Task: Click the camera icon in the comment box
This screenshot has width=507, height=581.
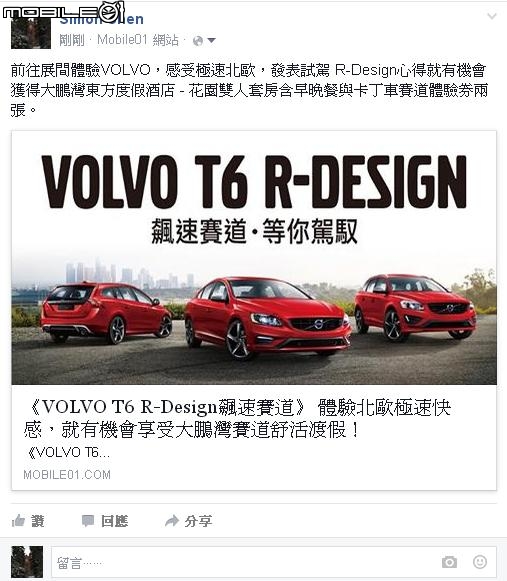Action: pos(450,562)
